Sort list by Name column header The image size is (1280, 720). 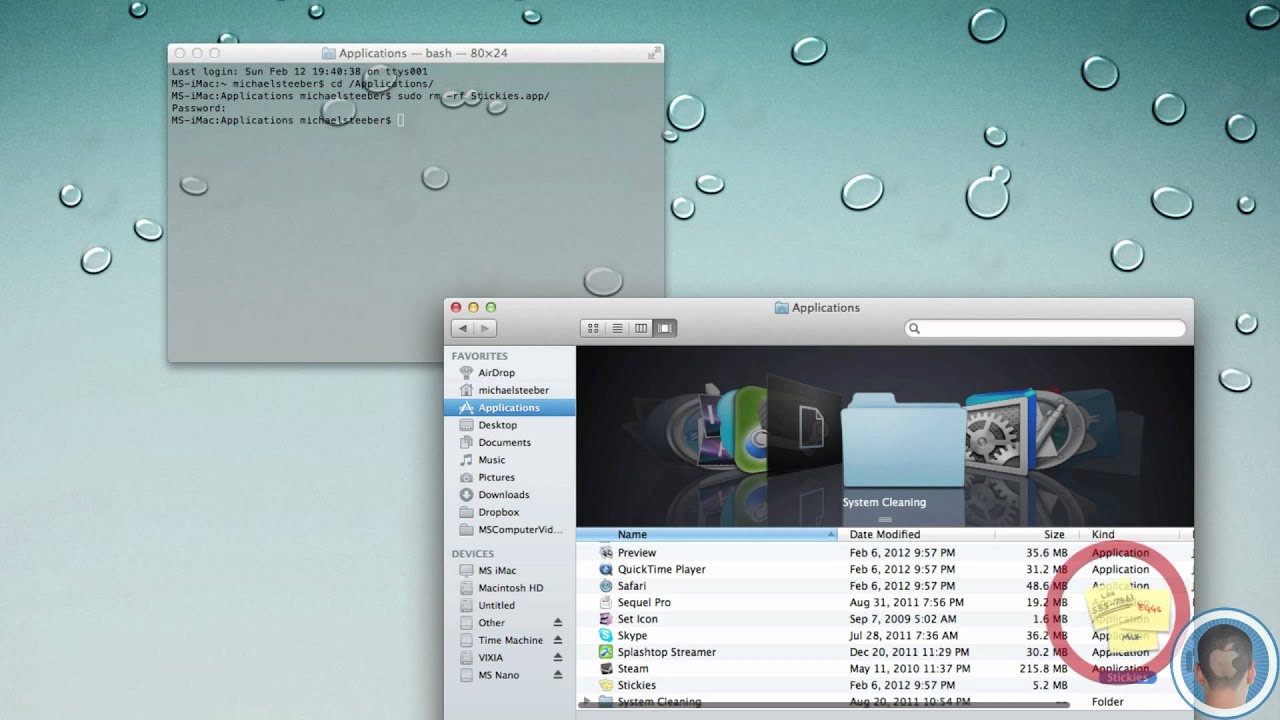tap(706, 535)
